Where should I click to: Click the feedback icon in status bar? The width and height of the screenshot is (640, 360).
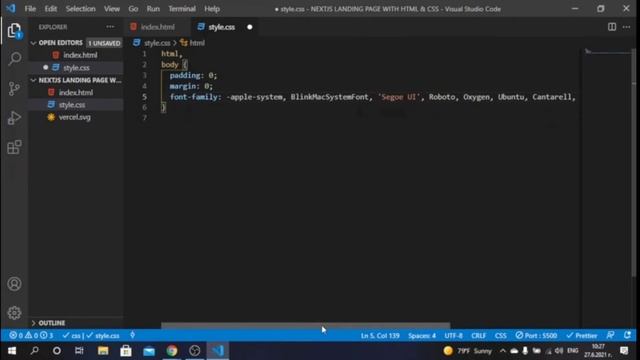click(x=611, y=336)
